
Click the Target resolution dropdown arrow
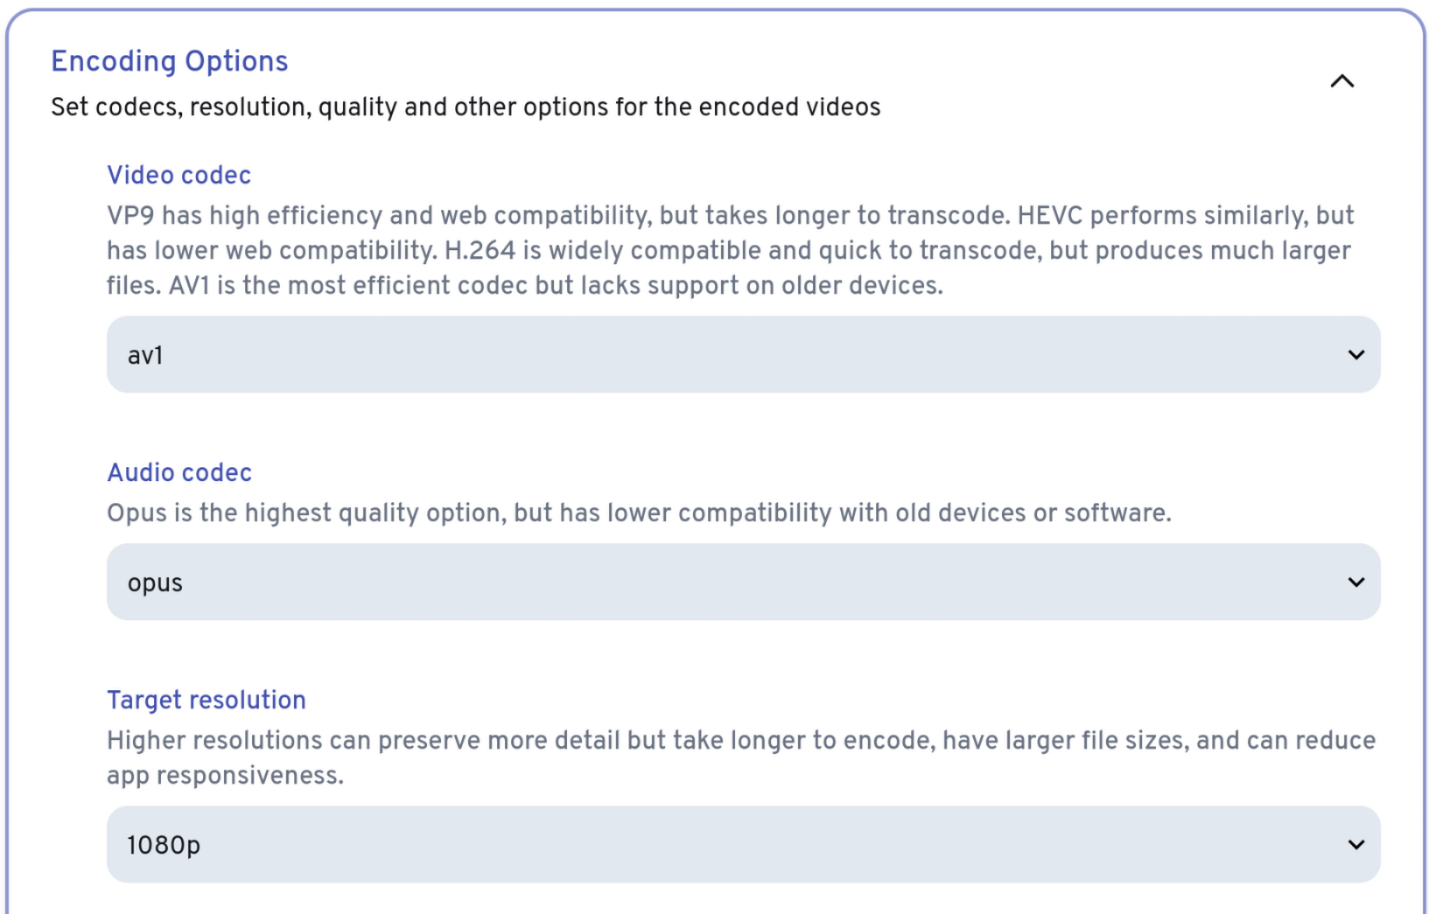[1356, 845]
